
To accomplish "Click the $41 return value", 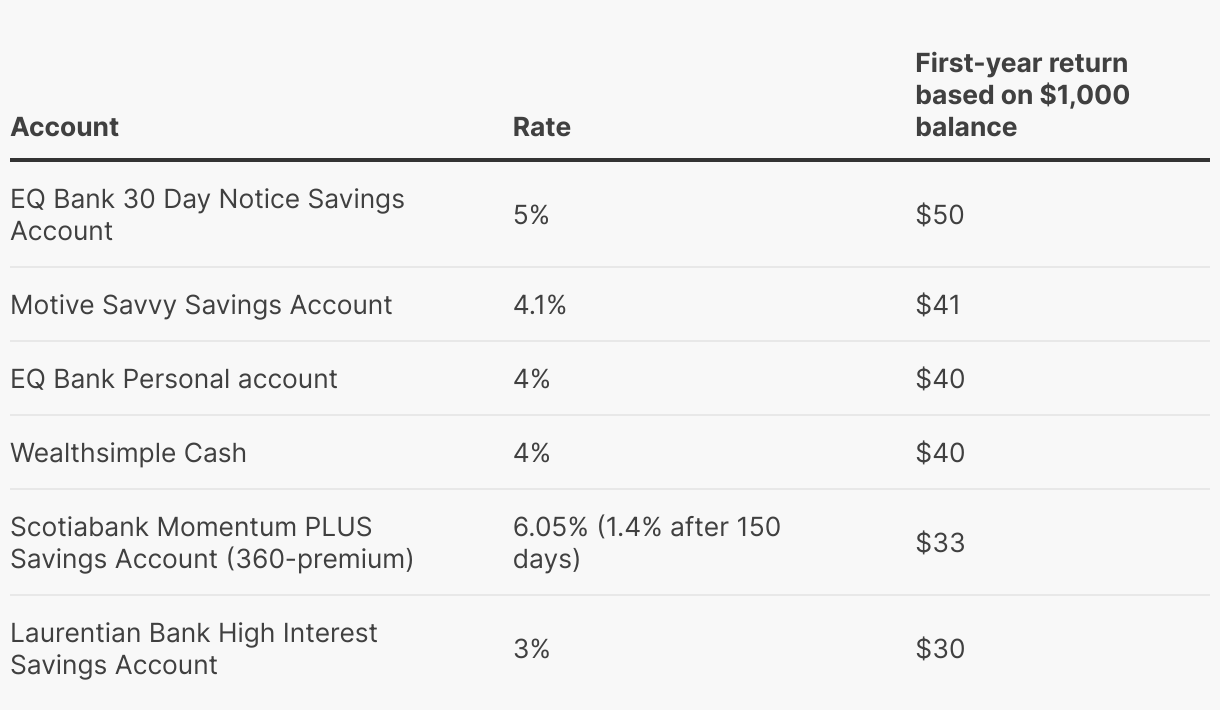I will (937, 305).
